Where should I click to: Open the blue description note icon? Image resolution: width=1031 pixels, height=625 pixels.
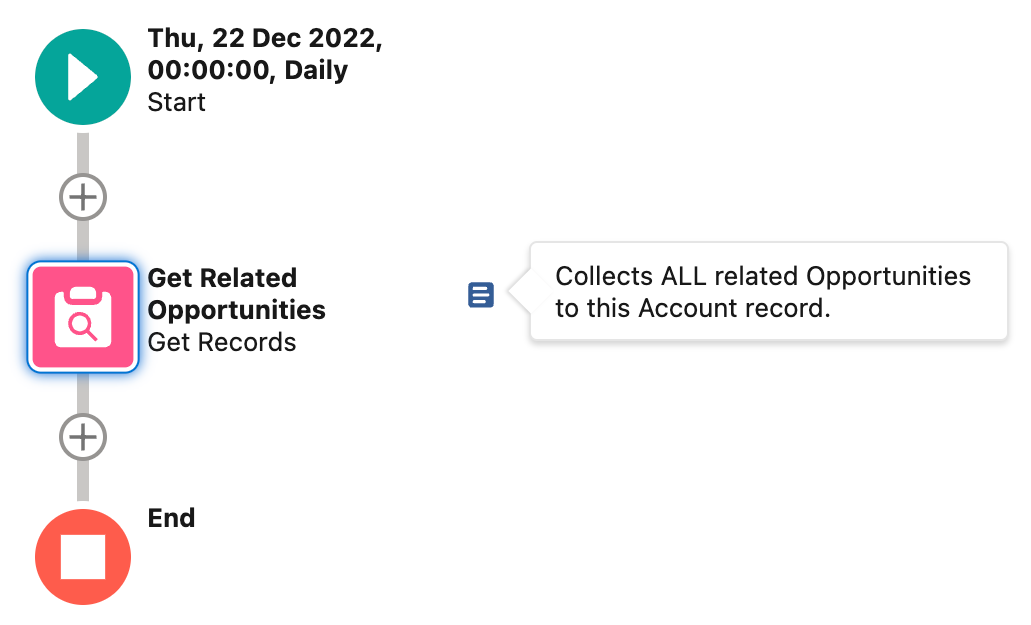coord(481,294)
